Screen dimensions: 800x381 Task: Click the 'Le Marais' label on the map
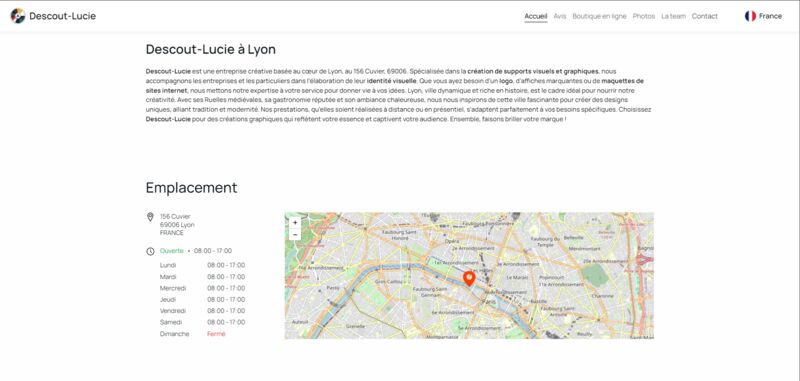(516, 277)
